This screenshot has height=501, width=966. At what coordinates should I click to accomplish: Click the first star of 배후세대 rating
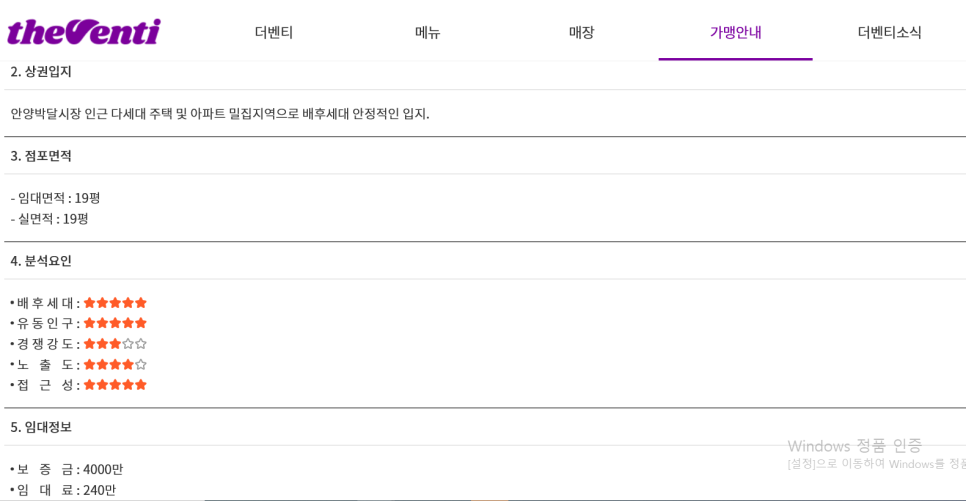click(89, 303)
